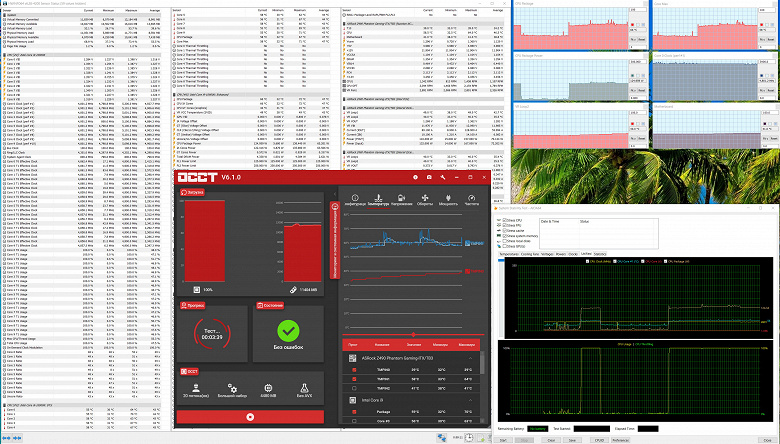The image size is (780, 444).
Task: Toggle Stress CPU in AIDA64
Action: tap(504, 220)
